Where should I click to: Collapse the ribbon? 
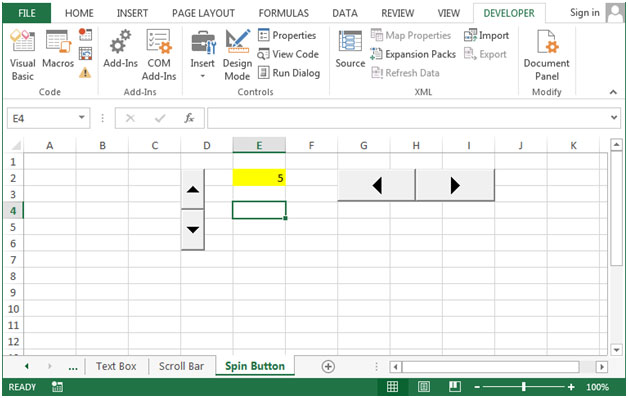point(613,92)
